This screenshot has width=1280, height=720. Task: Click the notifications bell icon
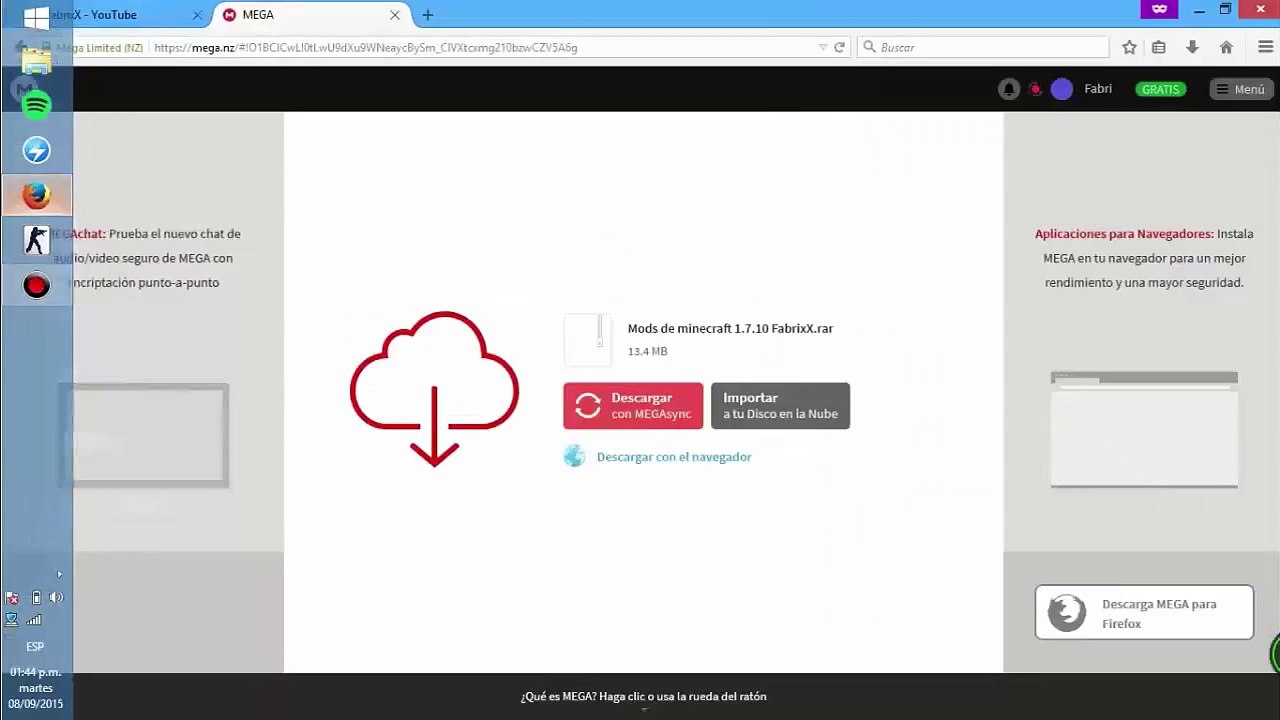pyautogui.click(x=1009, y=89)
